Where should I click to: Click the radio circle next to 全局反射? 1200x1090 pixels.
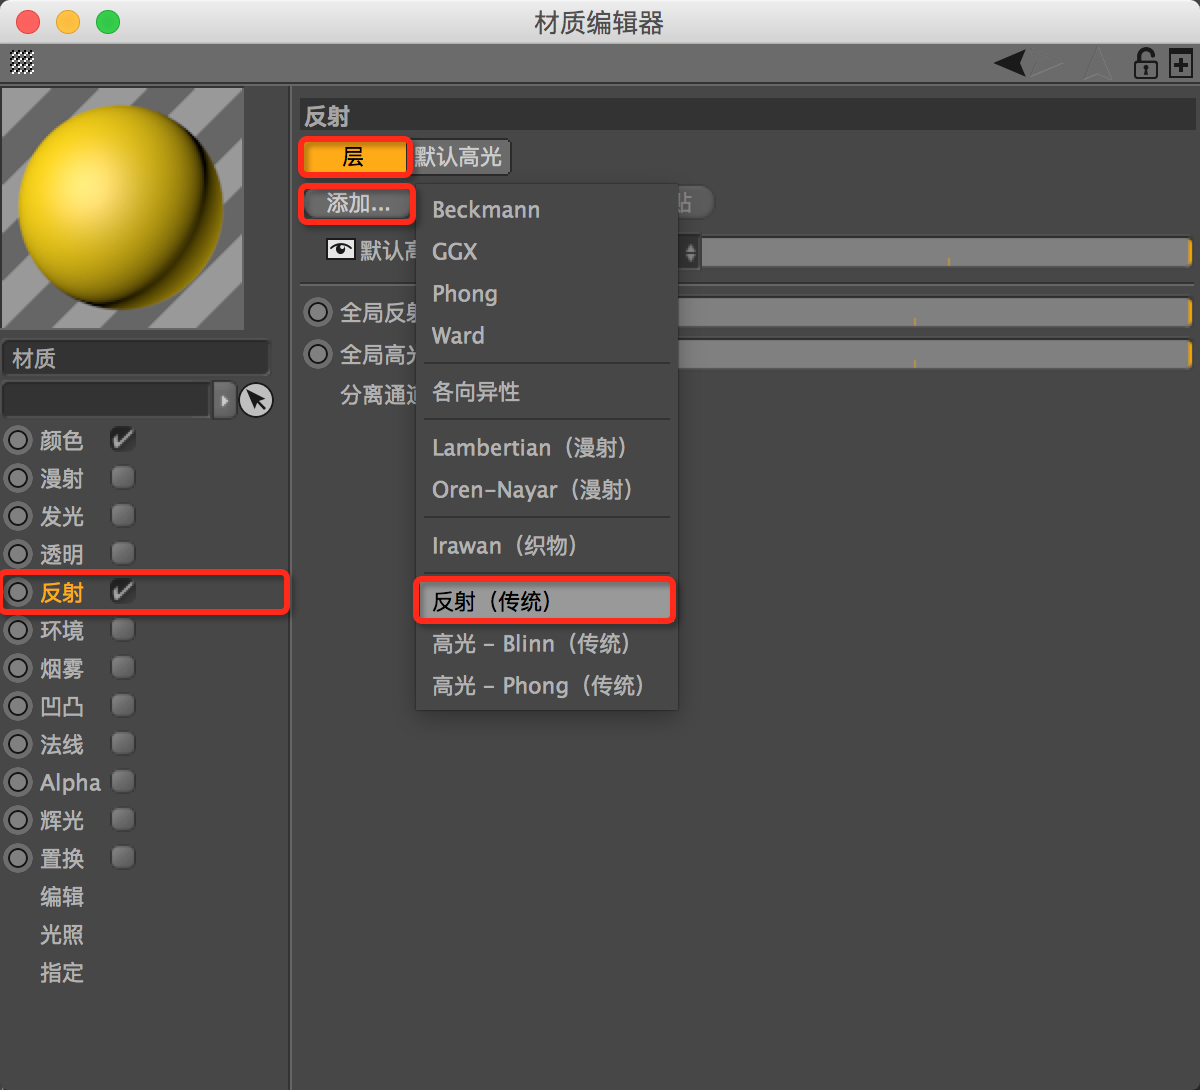(x=318, y=312)
